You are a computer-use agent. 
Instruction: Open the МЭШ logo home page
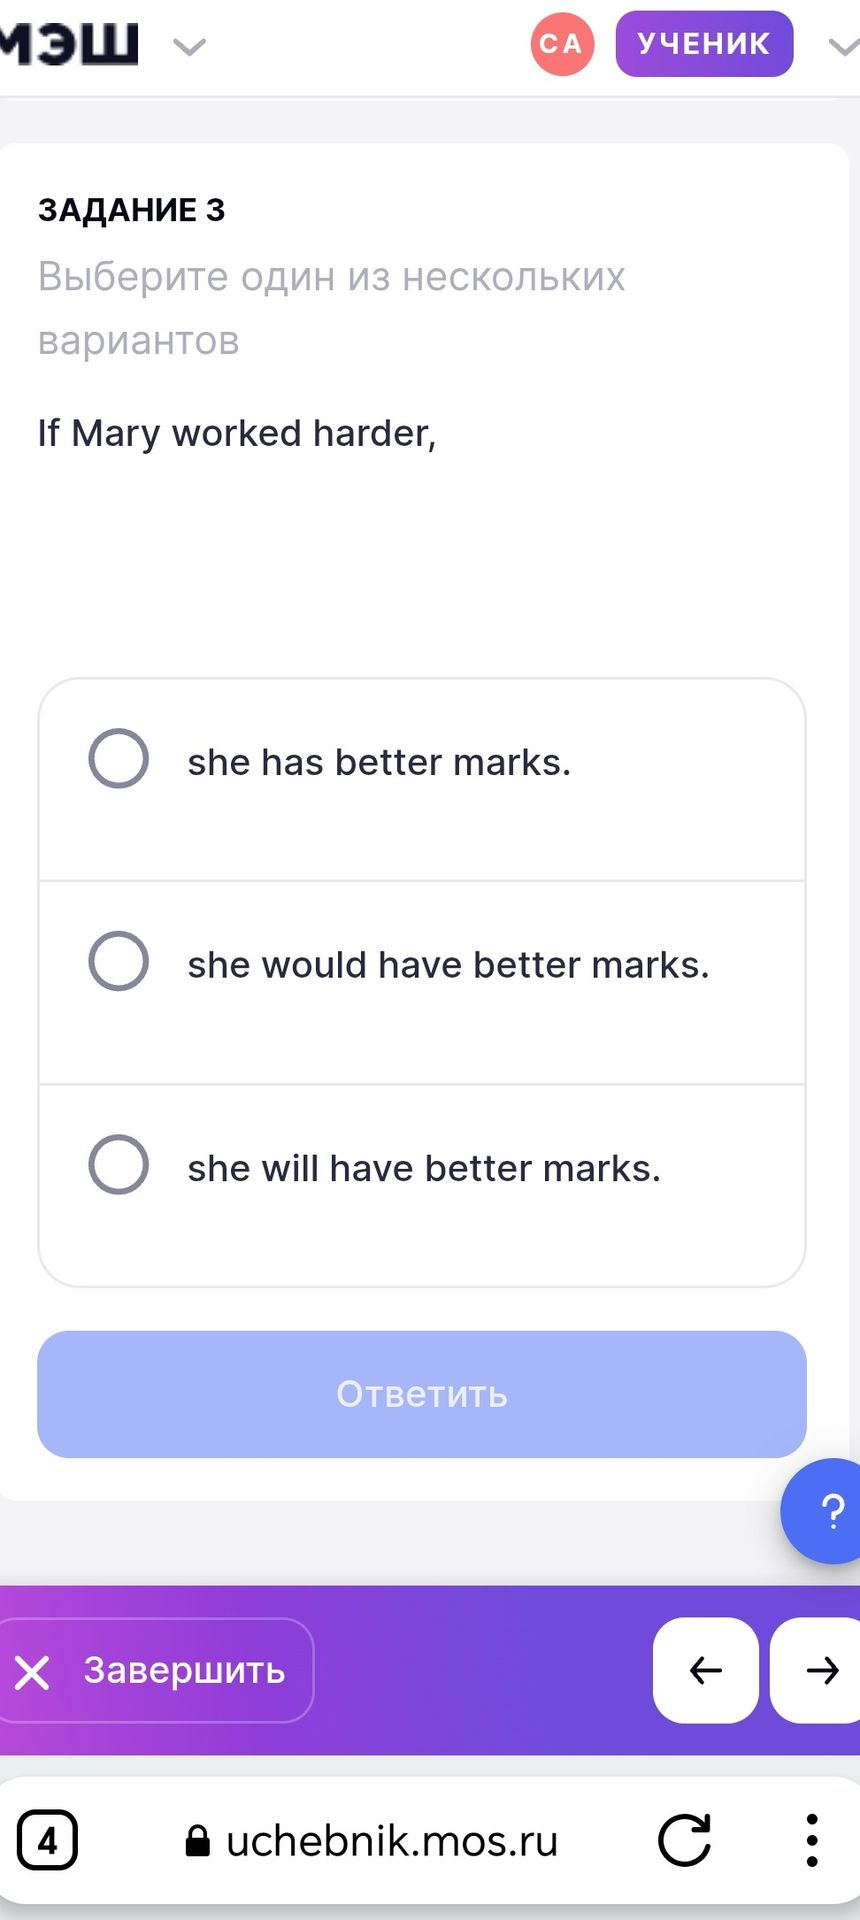68,44
